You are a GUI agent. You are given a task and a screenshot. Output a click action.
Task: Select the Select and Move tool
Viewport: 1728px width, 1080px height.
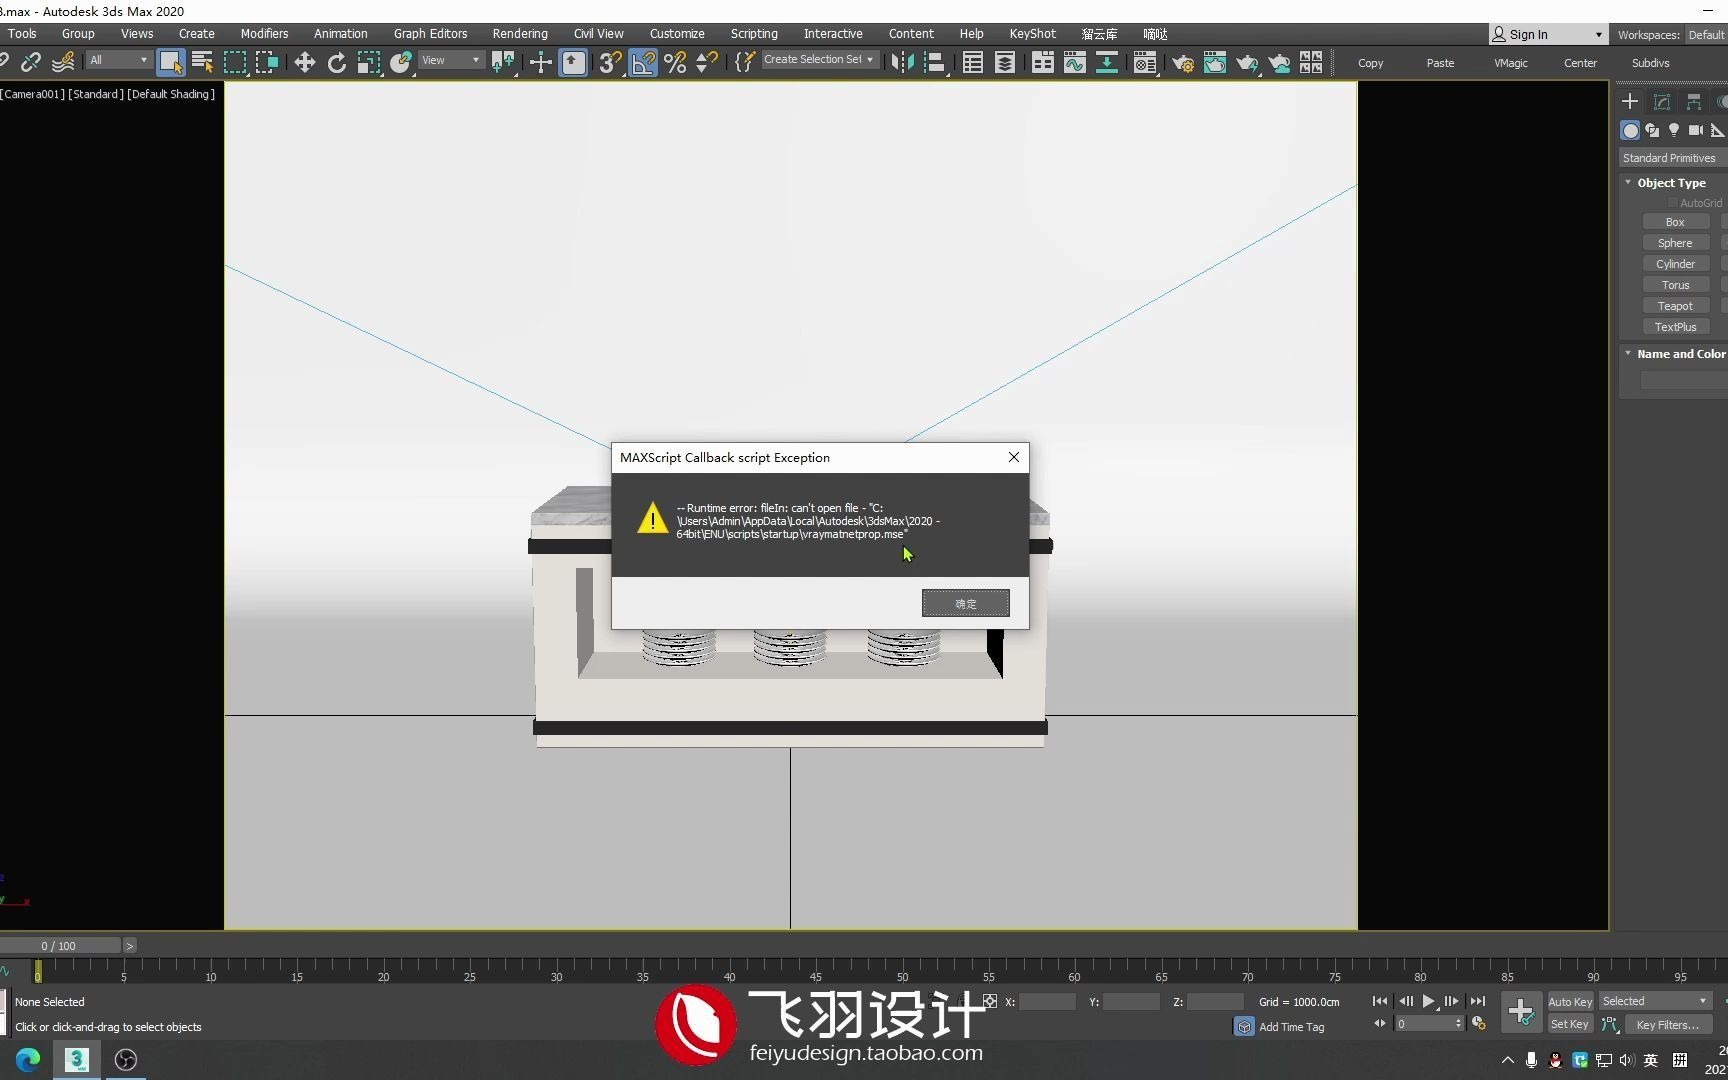pos(305,62)
